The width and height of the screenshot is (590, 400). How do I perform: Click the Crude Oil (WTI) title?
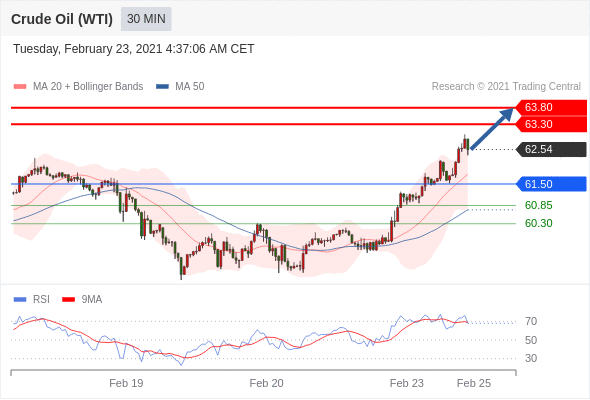click(x=62, y=19)
